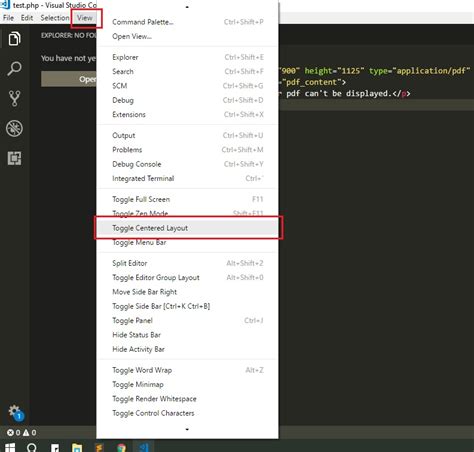Select the SCM menu entry
The height and width of the screenshot is (452, 474).
pos(187,86)
